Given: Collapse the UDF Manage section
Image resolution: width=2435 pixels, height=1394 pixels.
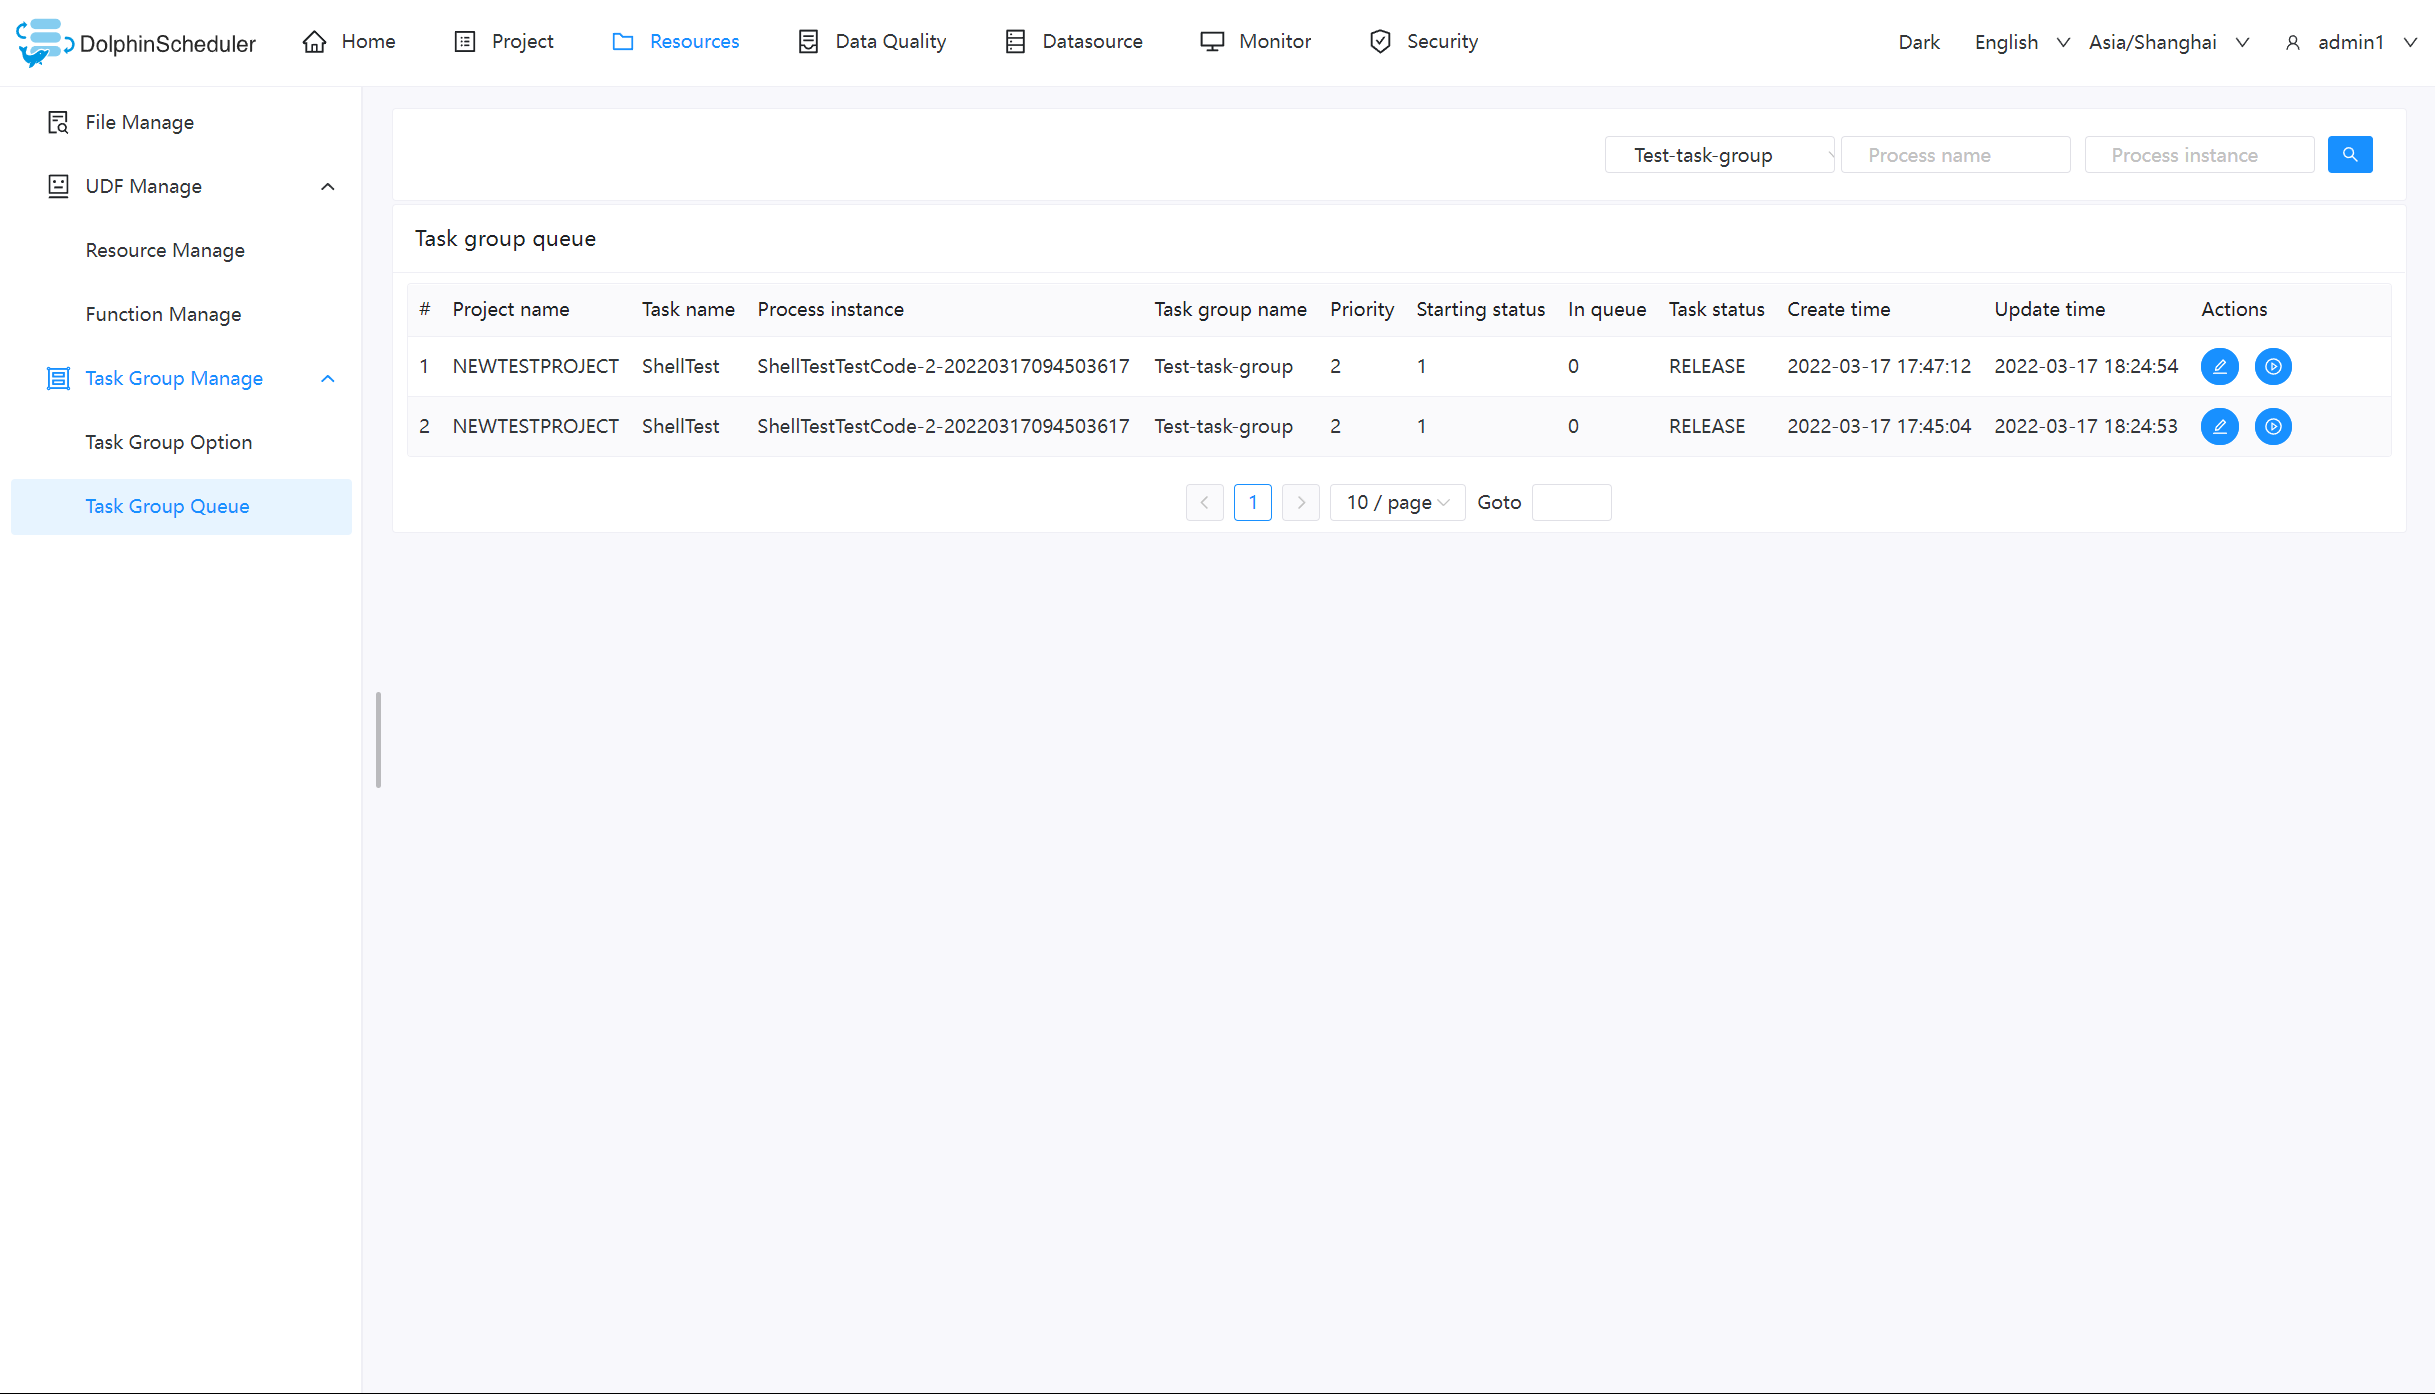Looking at the screenshot, I should (x=327, y=187).
